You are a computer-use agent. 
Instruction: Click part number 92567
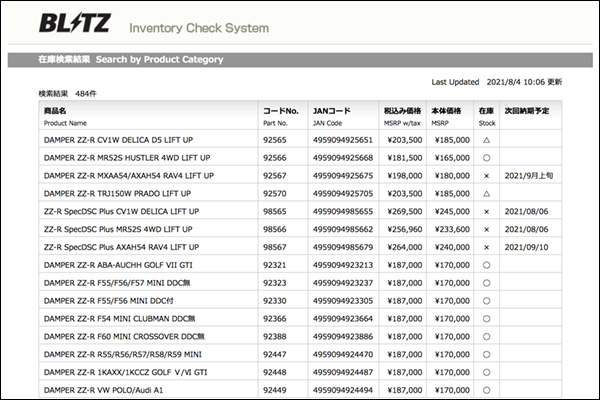pyautogui.click(x=275, y=176)
